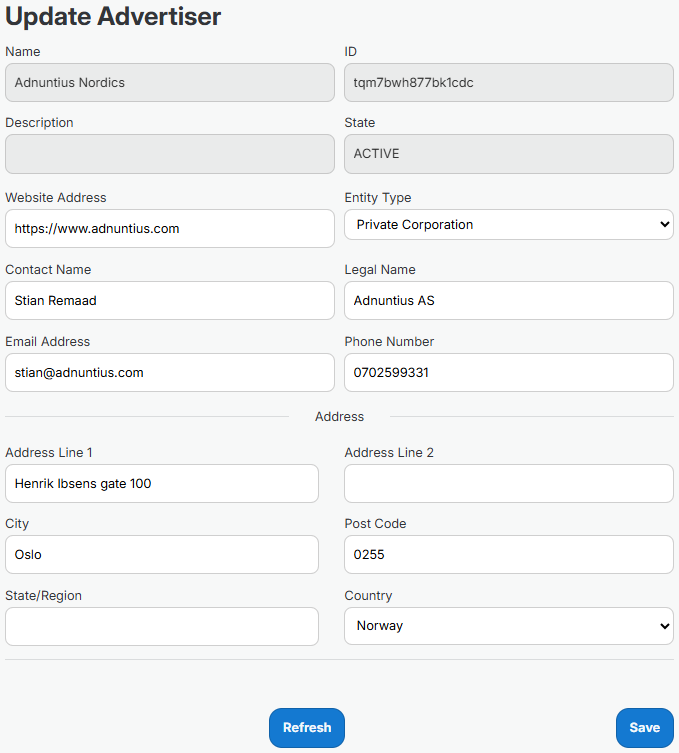Open the Entity Type dropdown

[x=508, y=225]
